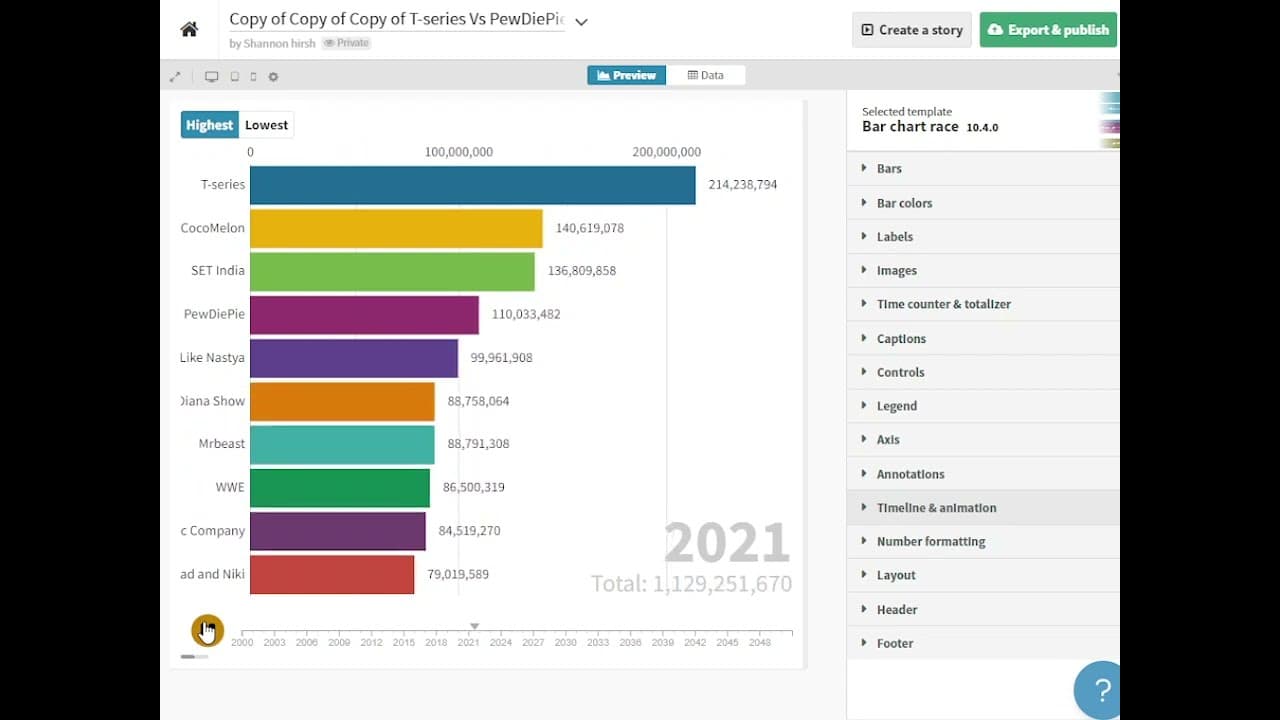
Task: Click year 2030 on the timeline slider
Action: coord(566,641)
